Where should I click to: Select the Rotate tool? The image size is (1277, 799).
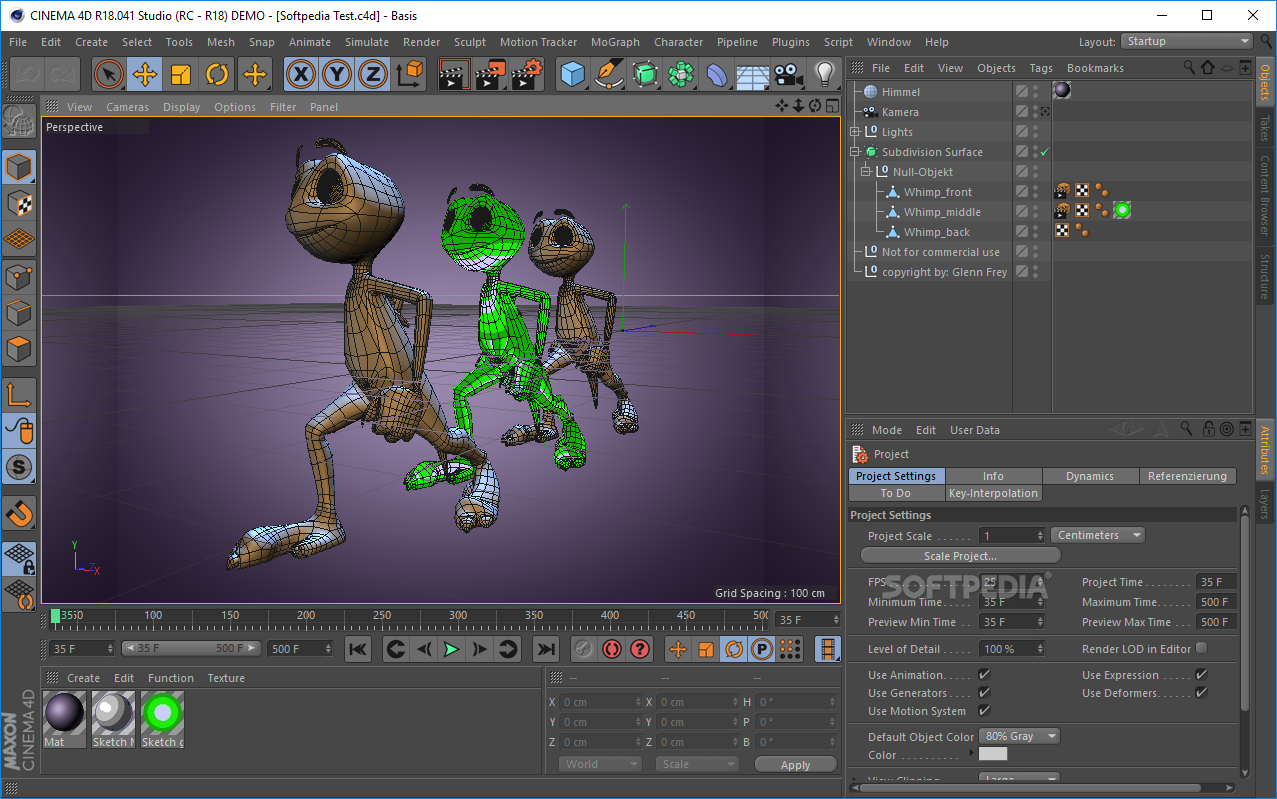[218, 74]
